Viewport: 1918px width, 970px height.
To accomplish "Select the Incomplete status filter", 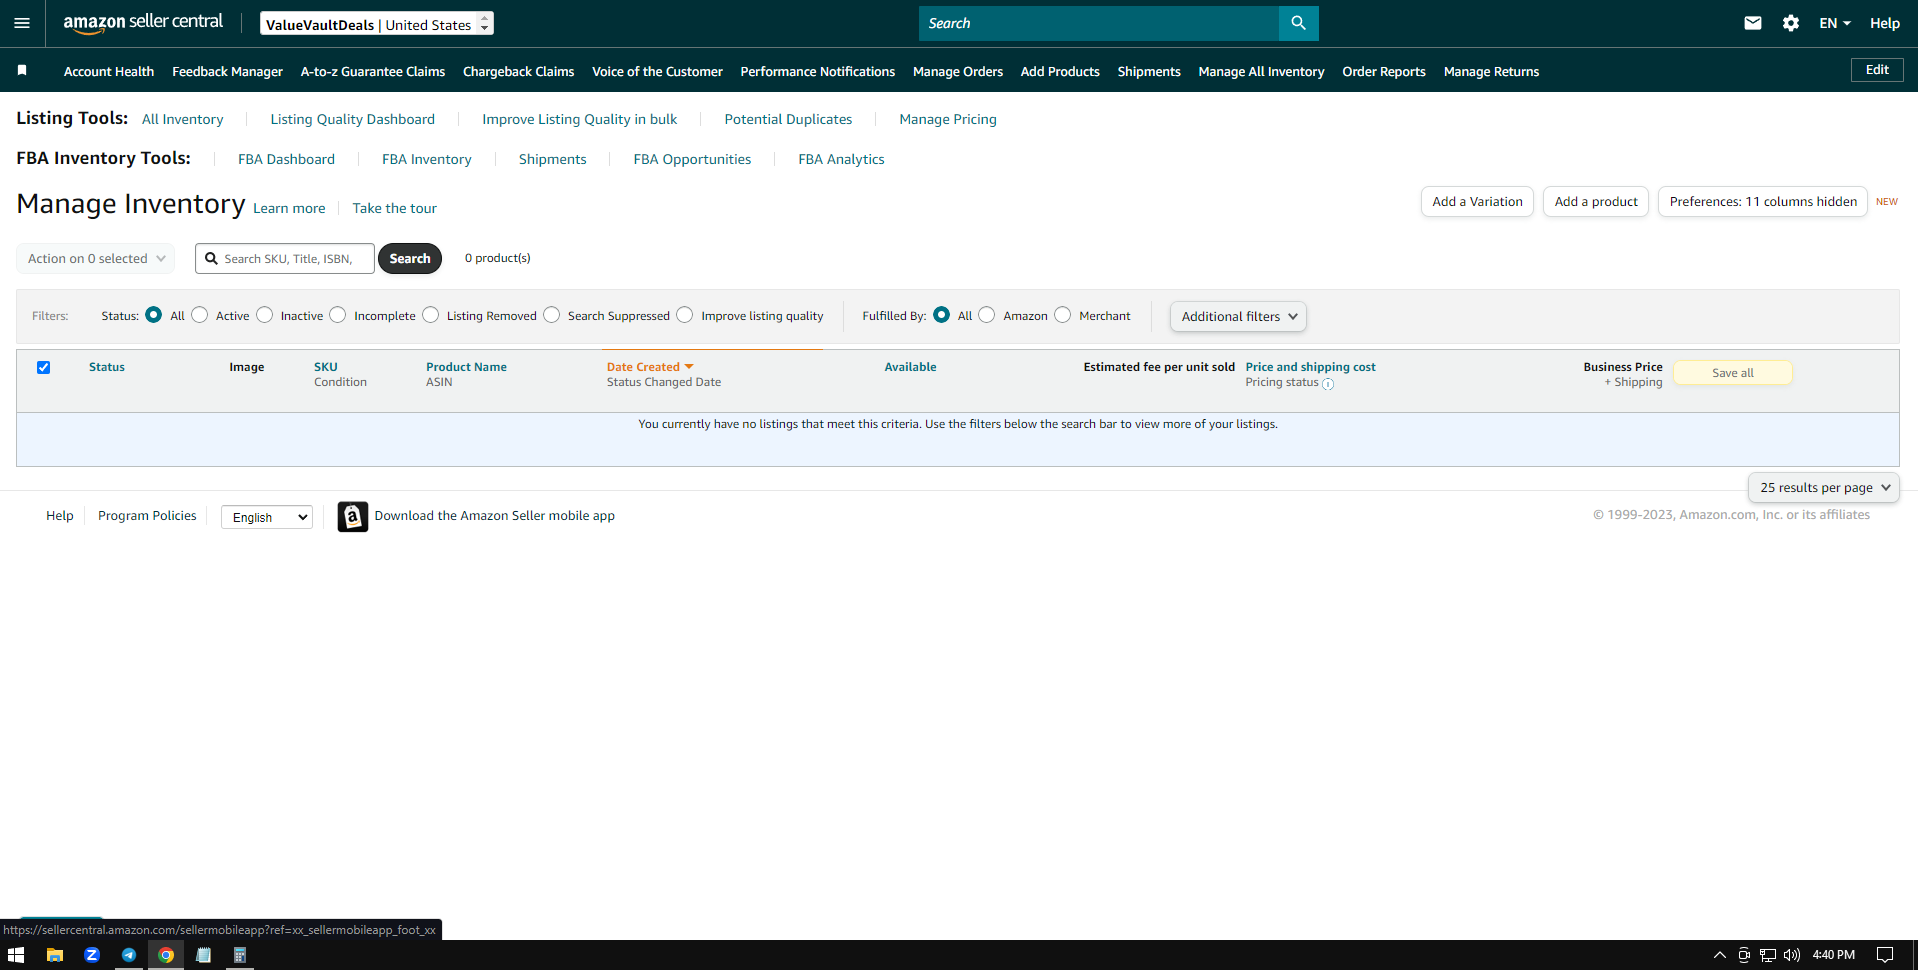I will (x=338, y=315).
